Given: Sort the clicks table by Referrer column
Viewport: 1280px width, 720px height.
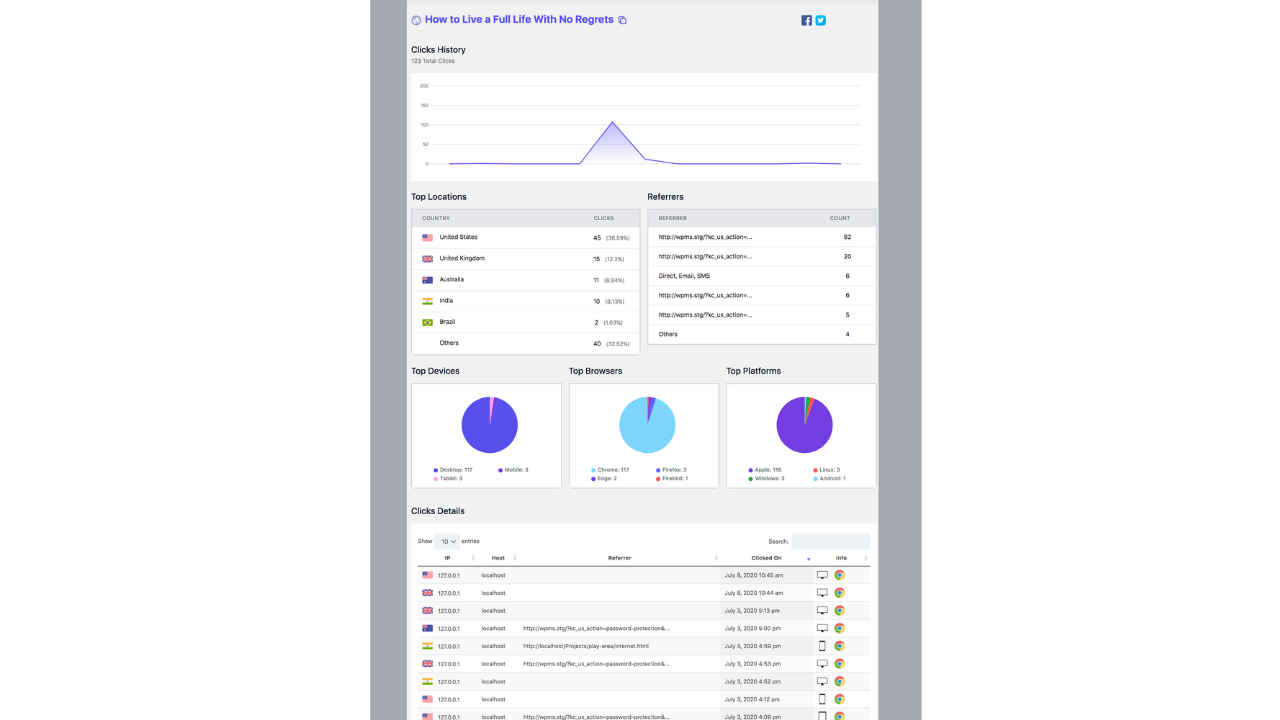Looking at the screenshot, I should (x=620, y=558).
